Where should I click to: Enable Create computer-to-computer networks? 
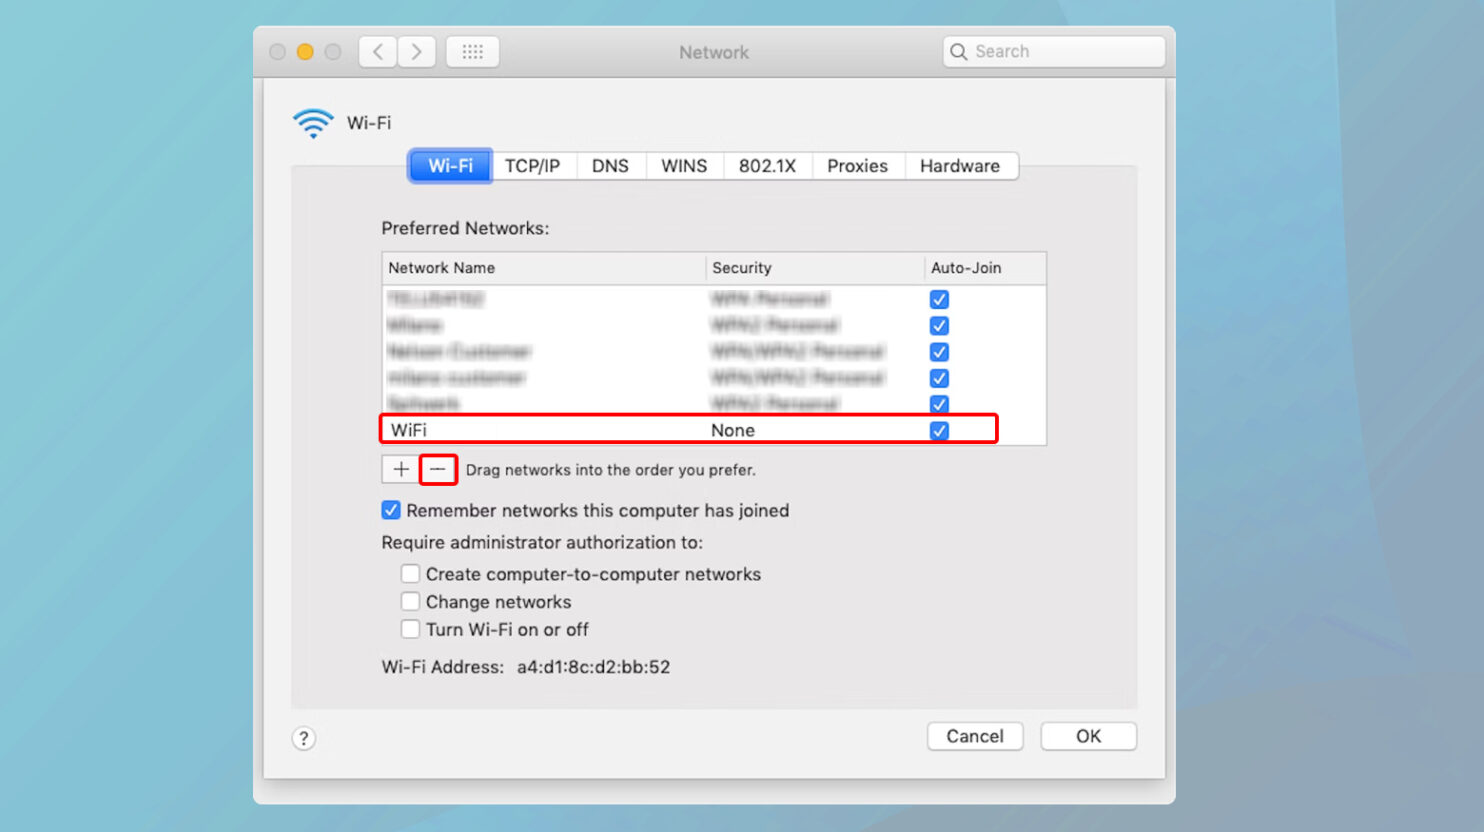coord(410,573)
